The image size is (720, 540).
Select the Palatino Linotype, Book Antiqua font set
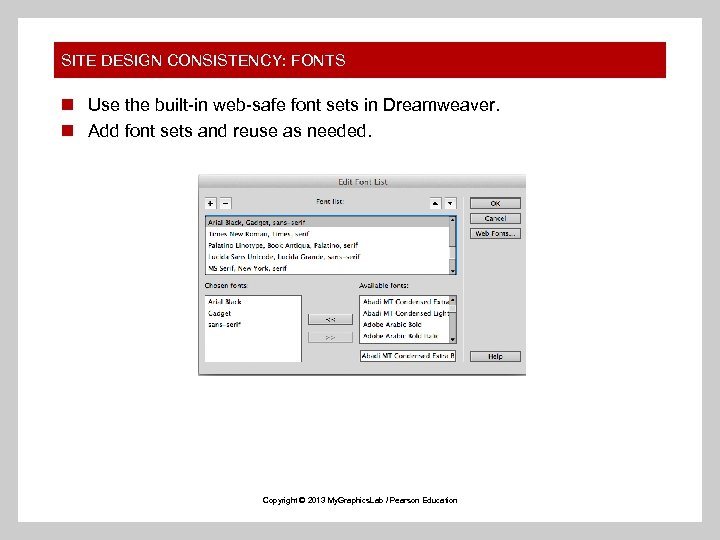327,245
